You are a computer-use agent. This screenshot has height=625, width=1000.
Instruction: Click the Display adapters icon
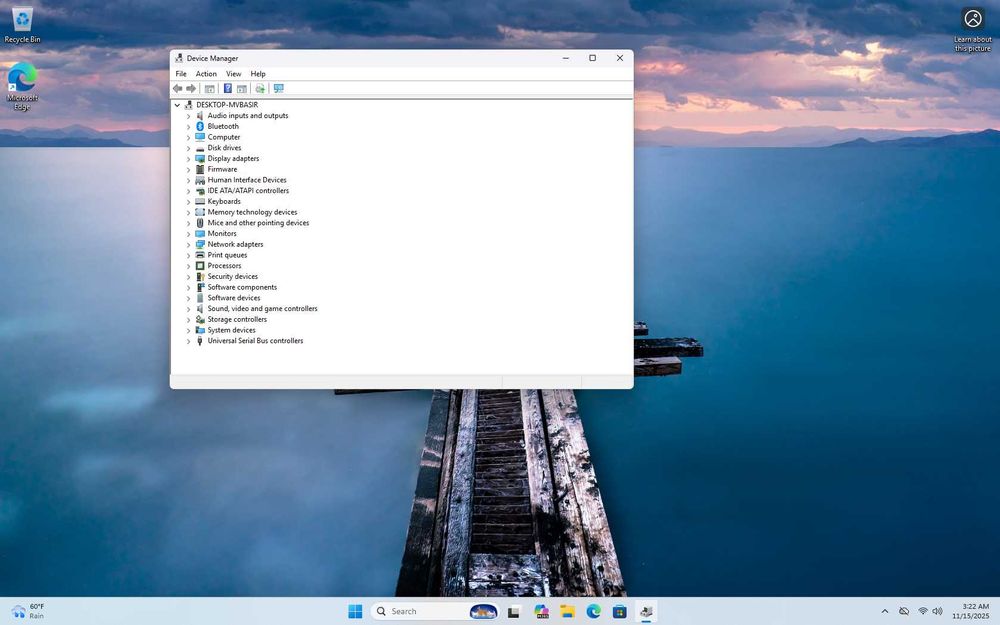click(200, 158)
